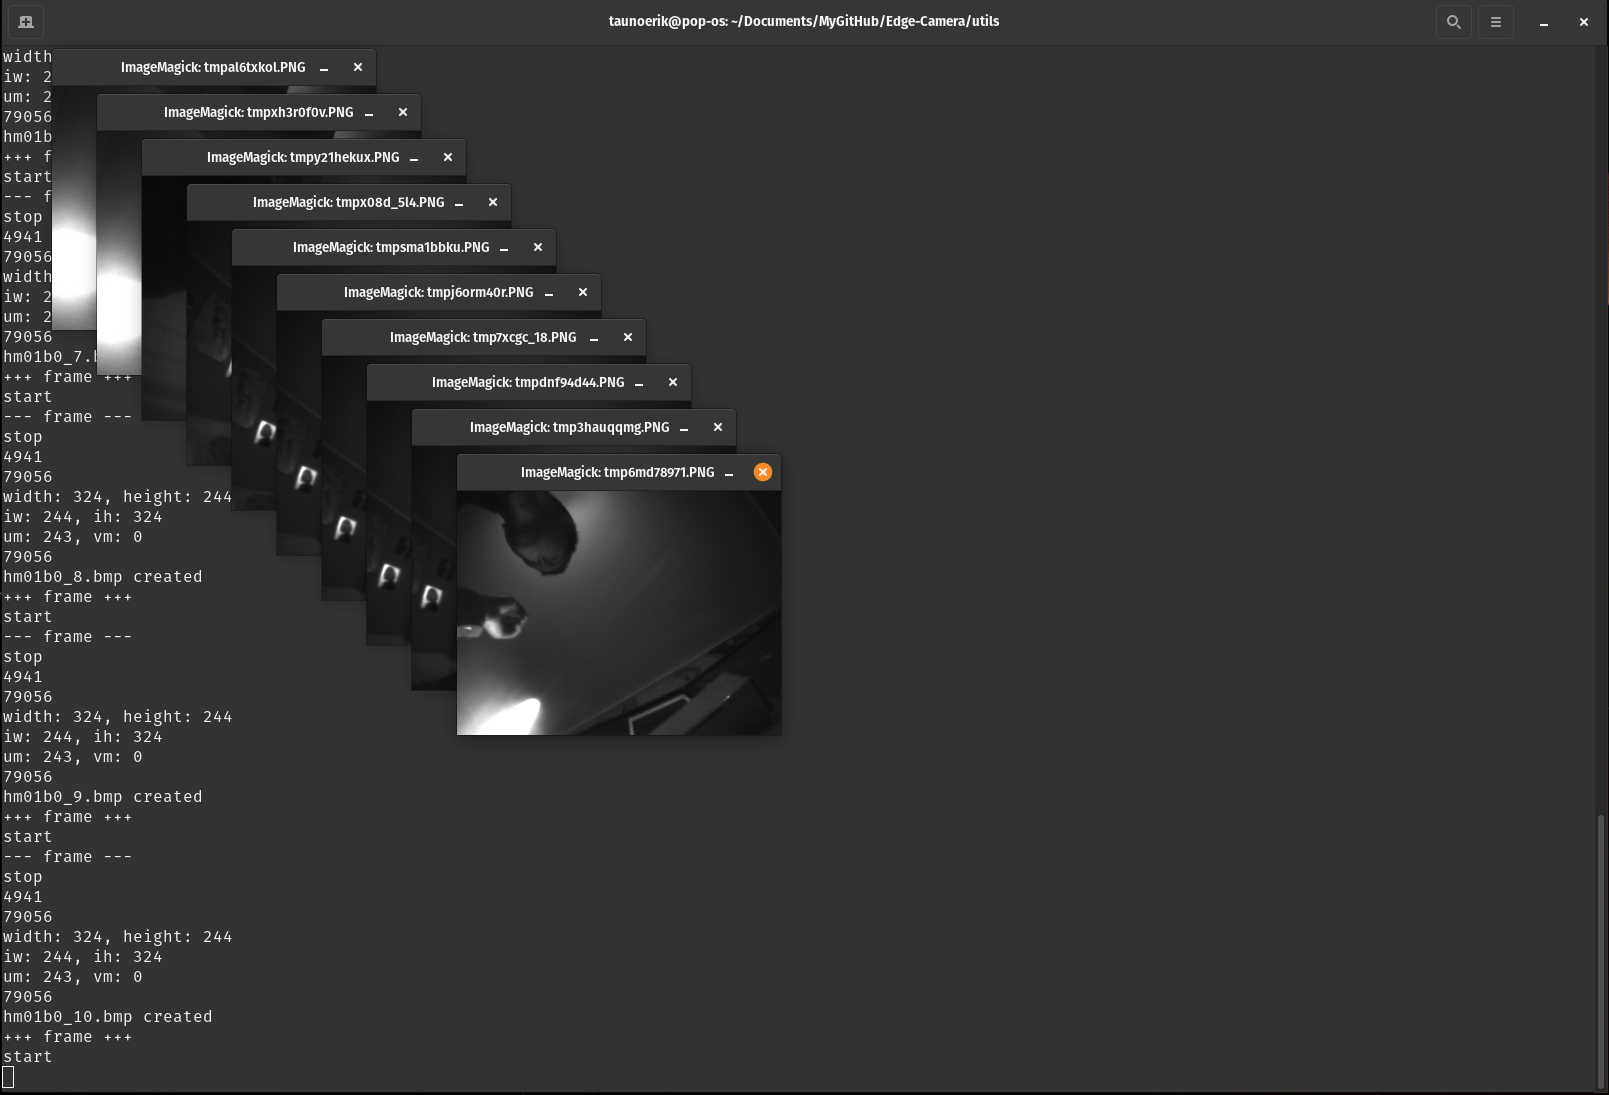This screenshot has height=1095, width=1609.
Task: Close the tmp7xcgc_18.PNG image window
Action: pos(627,337)
